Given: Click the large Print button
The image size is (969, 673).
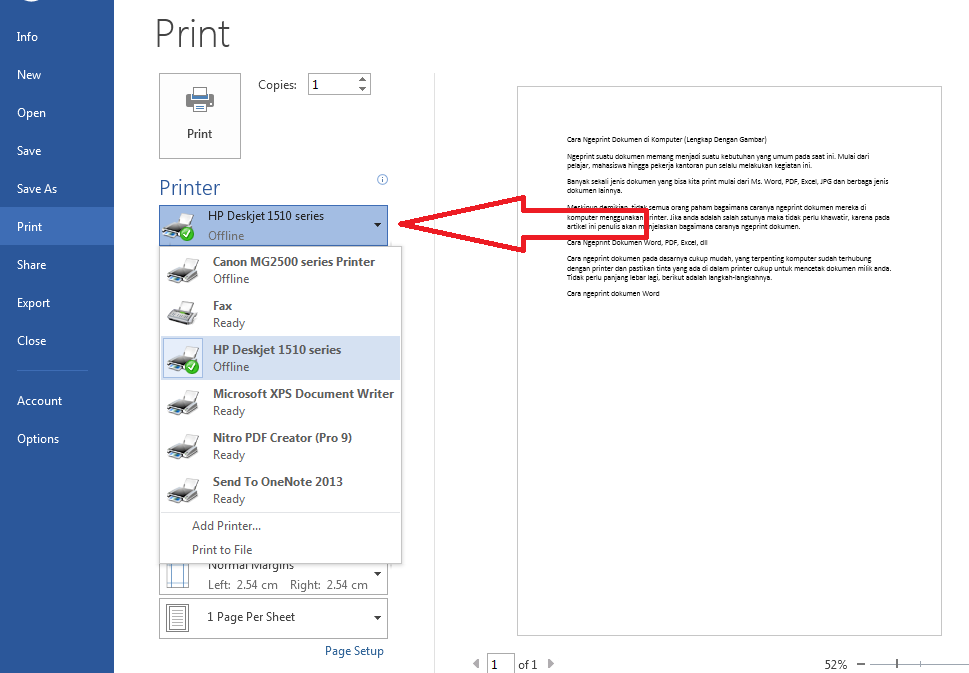Looking at the screenshot, I should (200, 116).
